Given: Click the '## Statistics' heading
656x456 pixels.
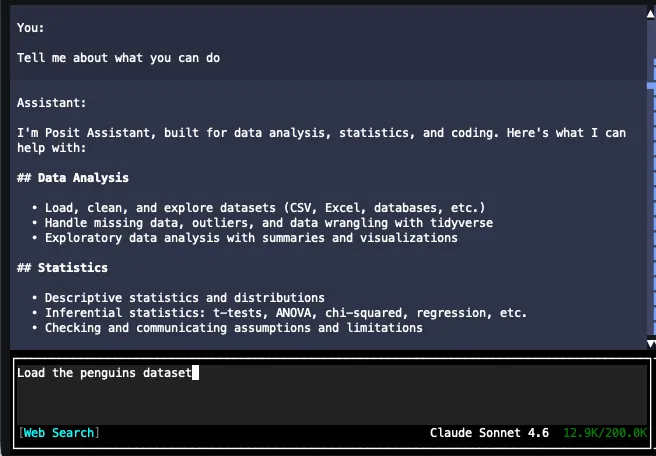Looking at the screenshot, I should coord(62,268).
